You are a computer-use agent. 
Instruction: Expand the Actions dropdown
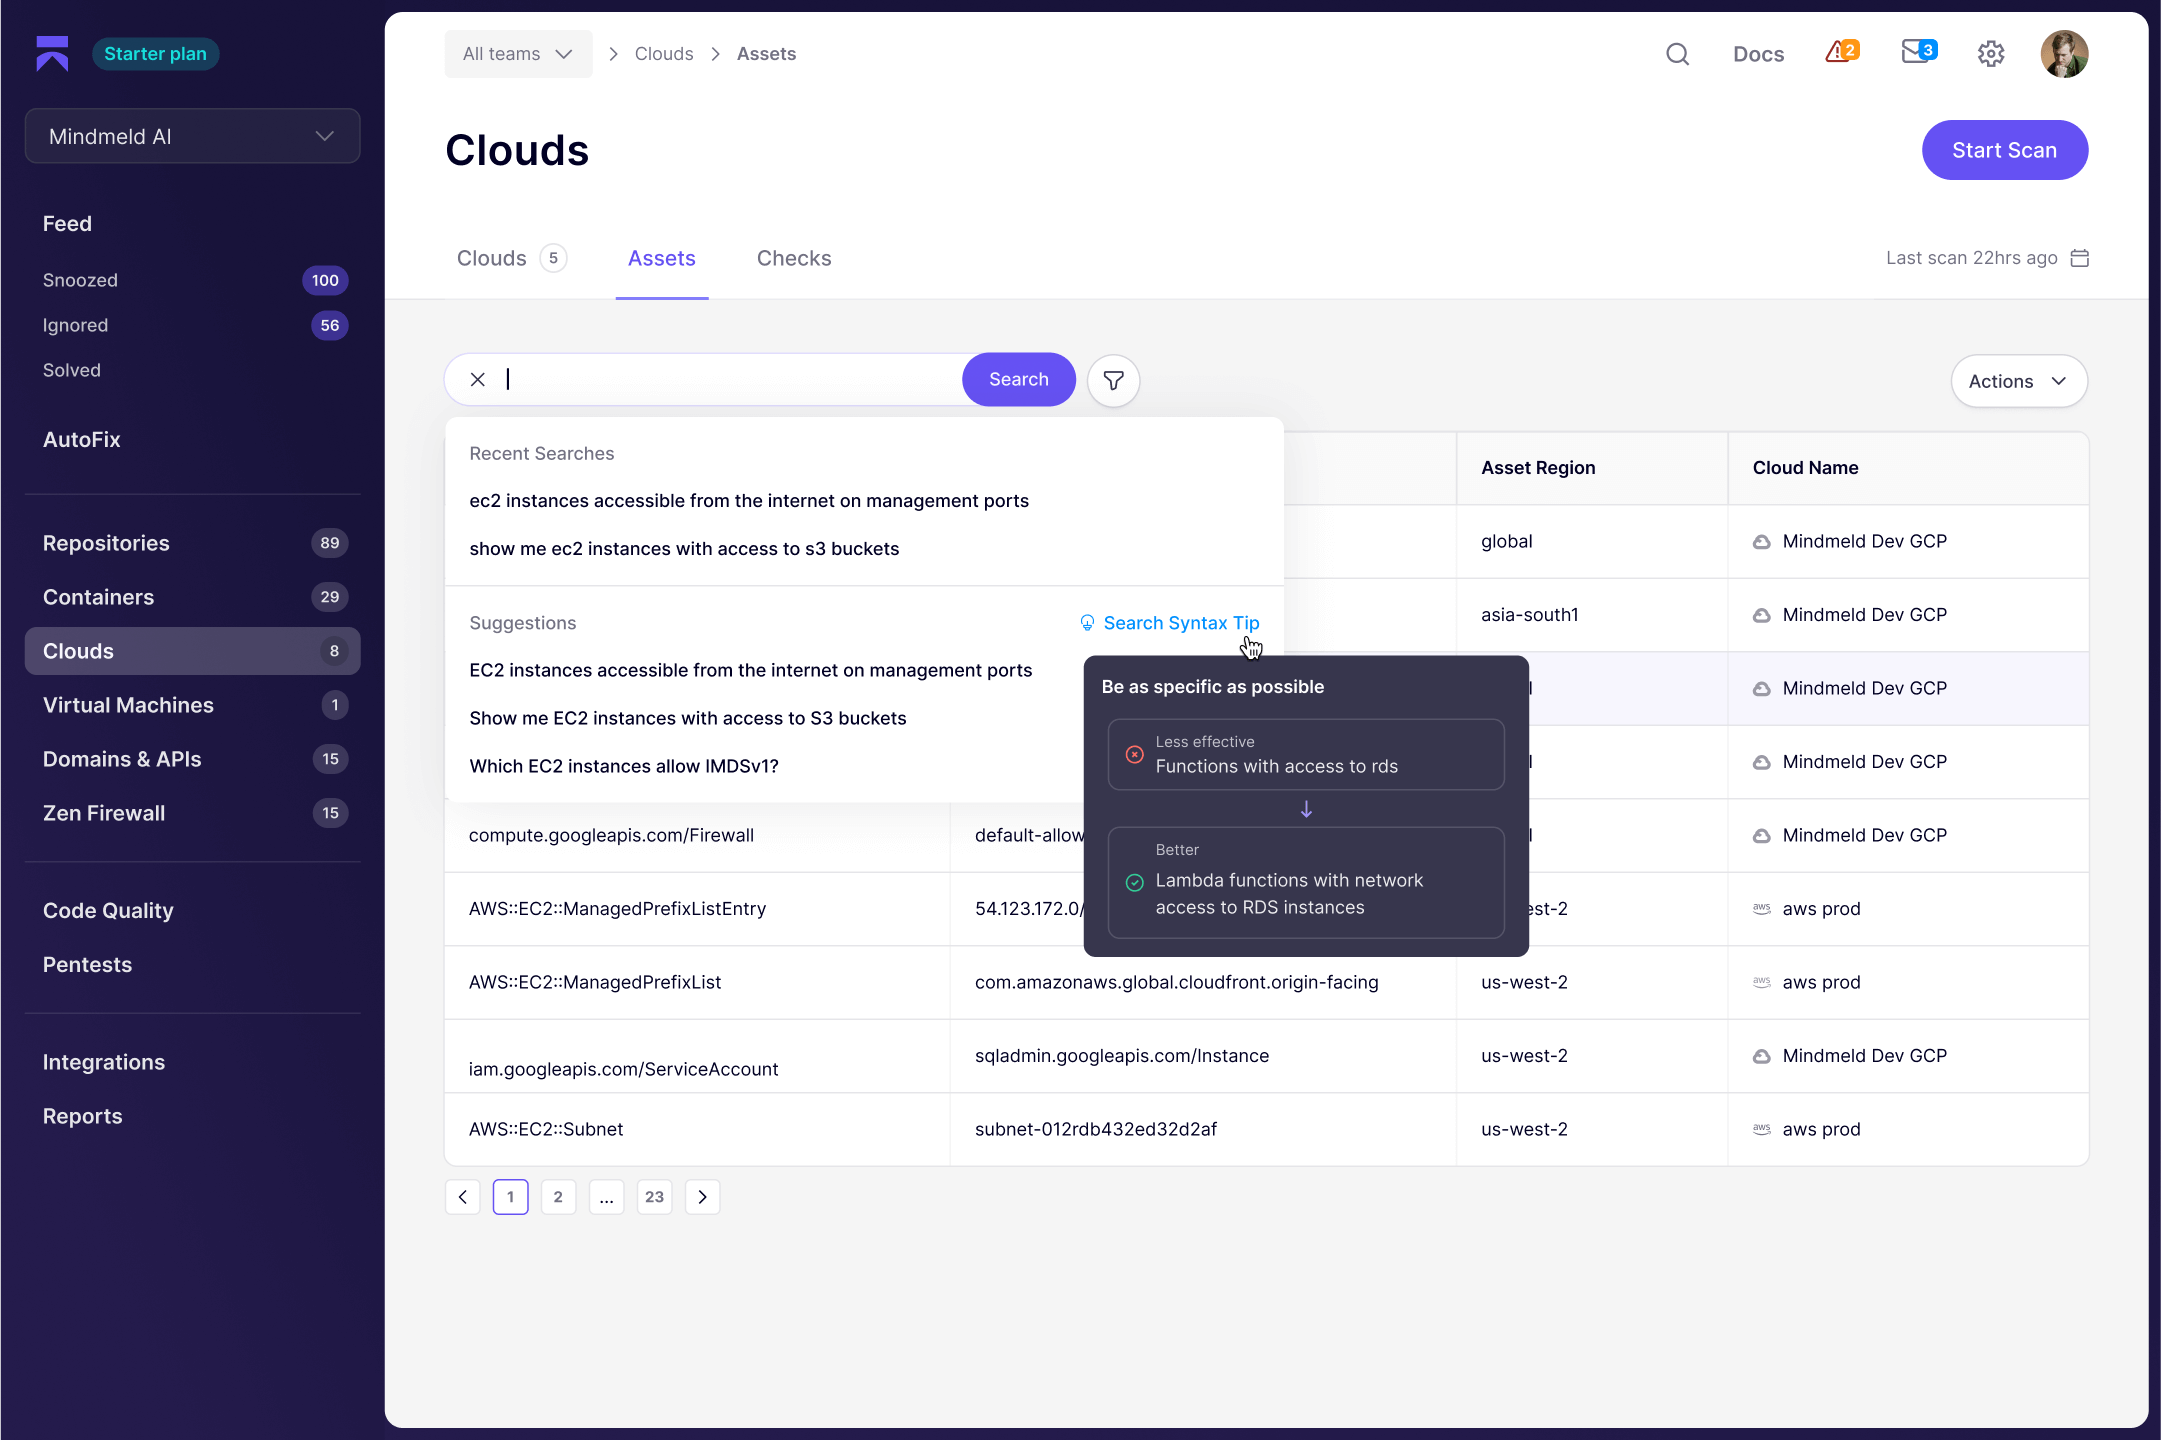tap(2017, 381)
